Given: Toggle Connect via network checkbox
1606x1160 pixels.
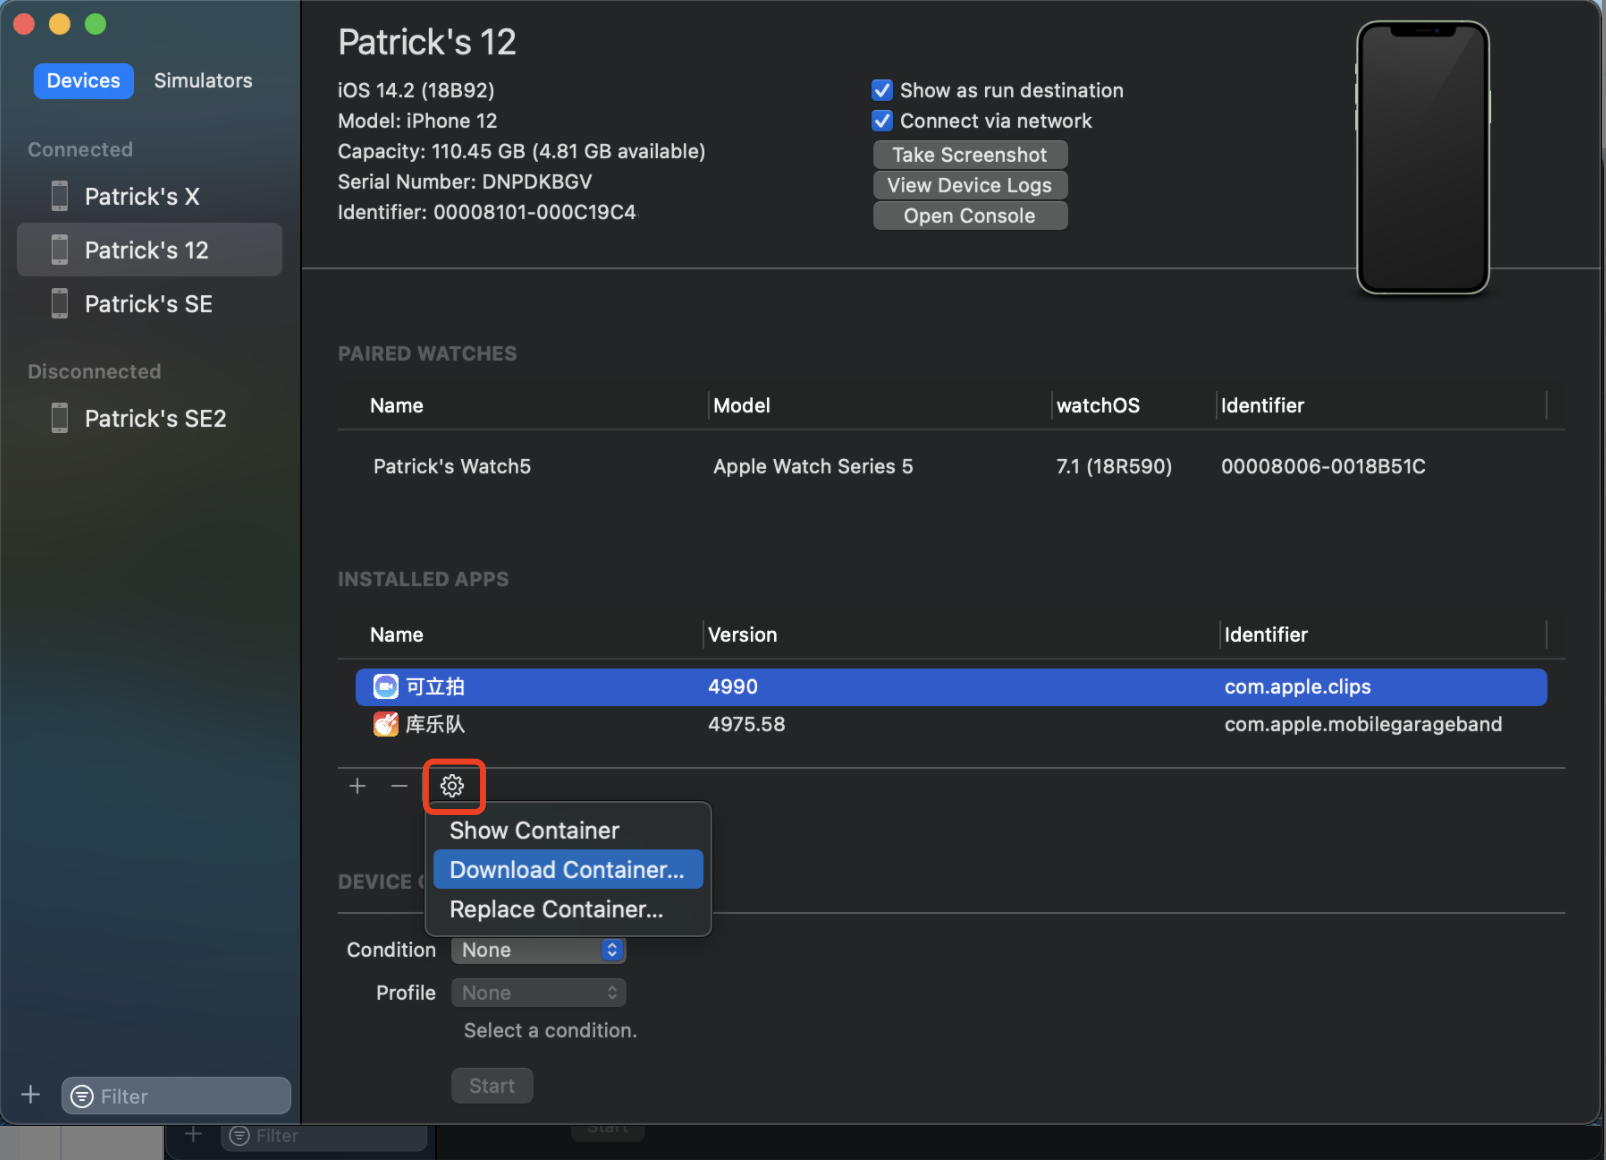Looking at the screenshot, I should point(882,121).
